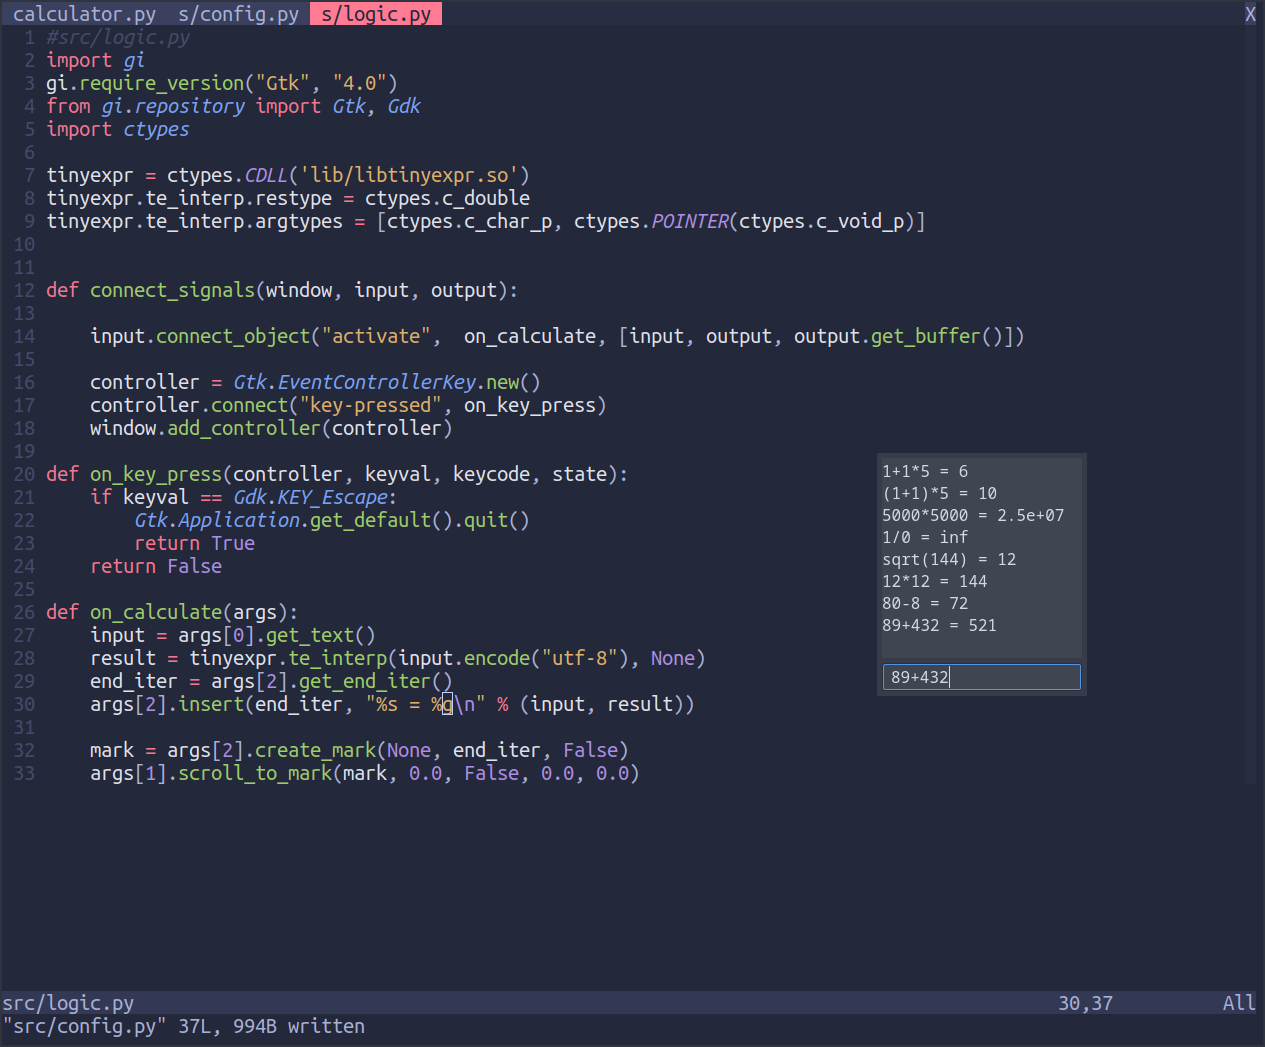Click the string "key-pressed" on line 17

tap(371, 405)
